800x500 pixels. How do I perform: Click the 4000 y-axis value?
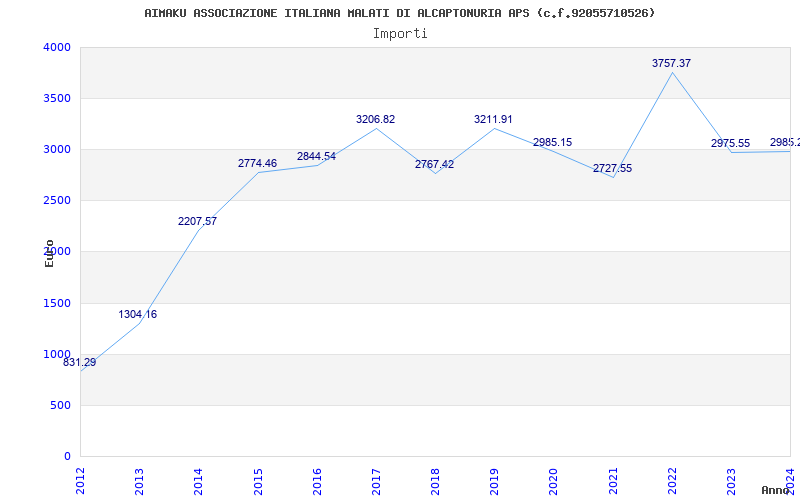[57, 47]
